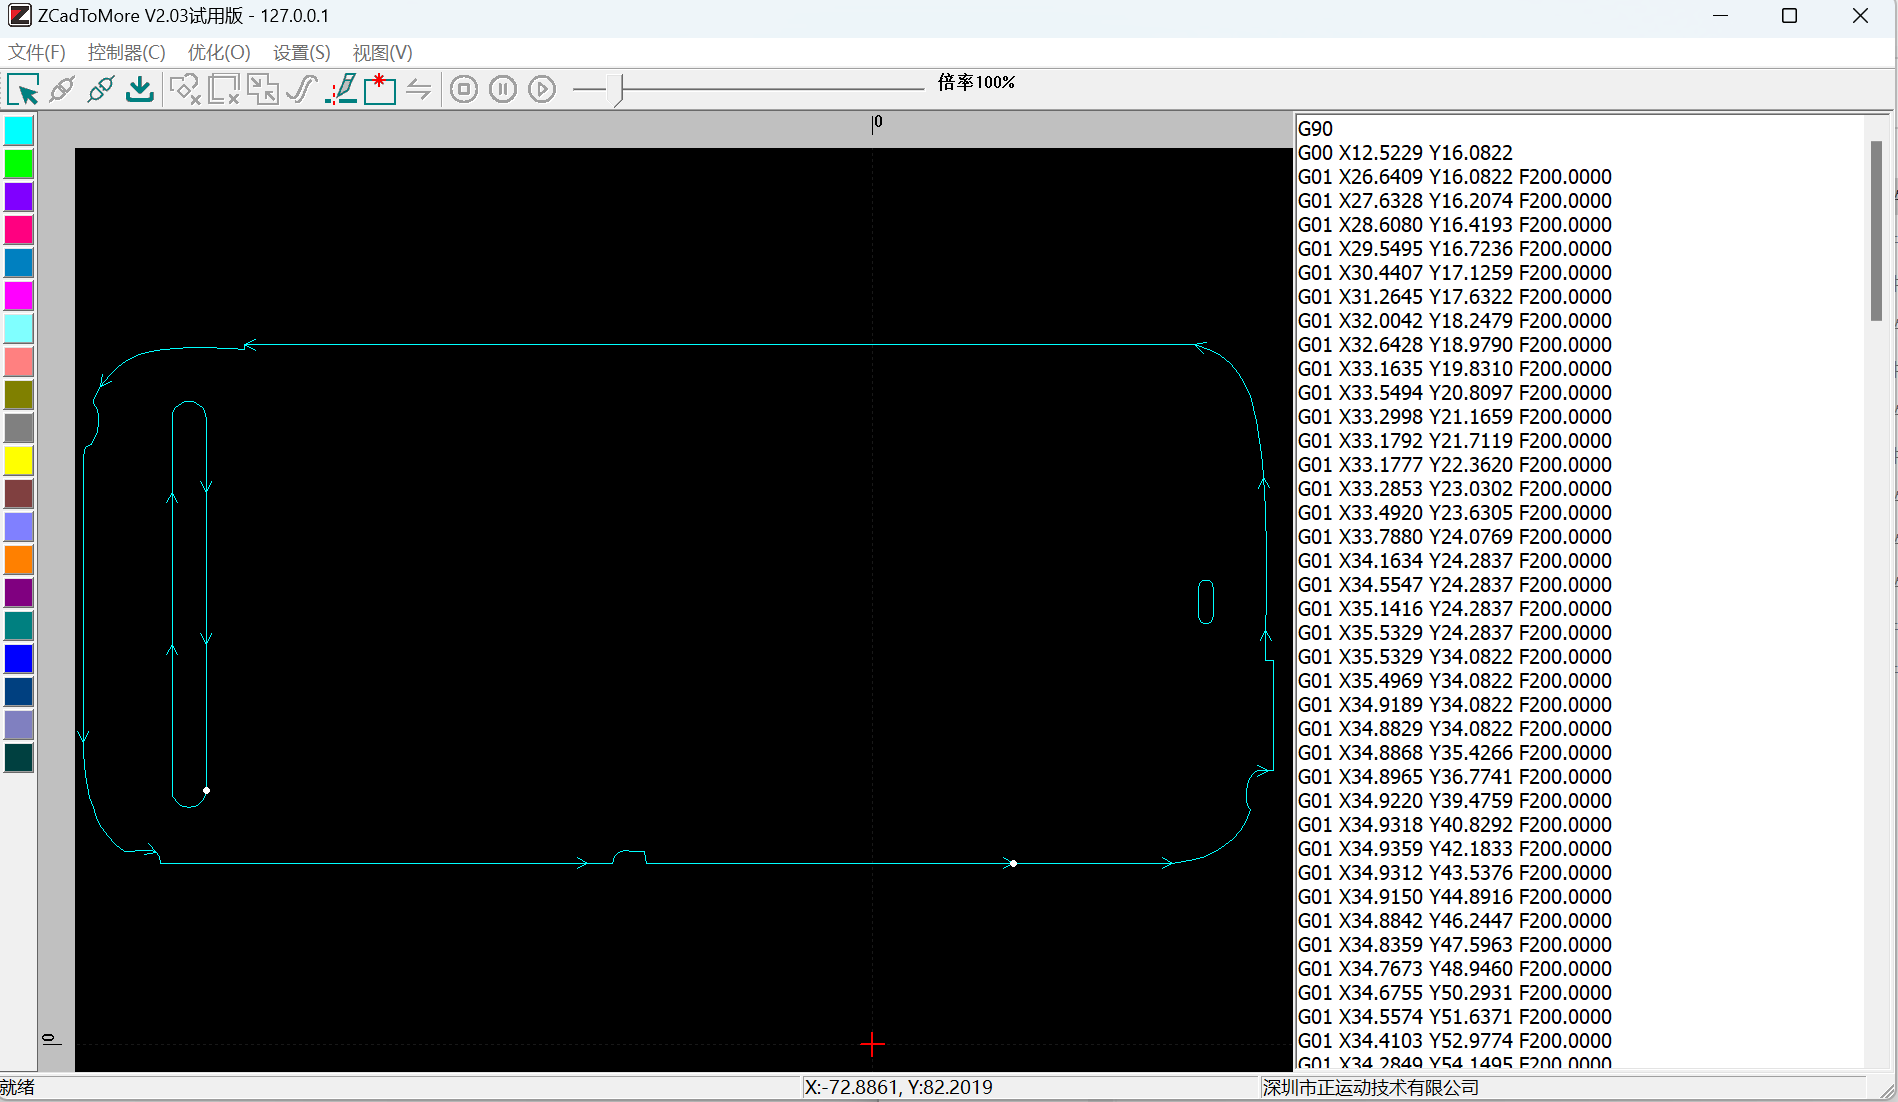Click the download to controller icon
The width and height of the screenshot is (1898, 1102).
coord(140,90)
